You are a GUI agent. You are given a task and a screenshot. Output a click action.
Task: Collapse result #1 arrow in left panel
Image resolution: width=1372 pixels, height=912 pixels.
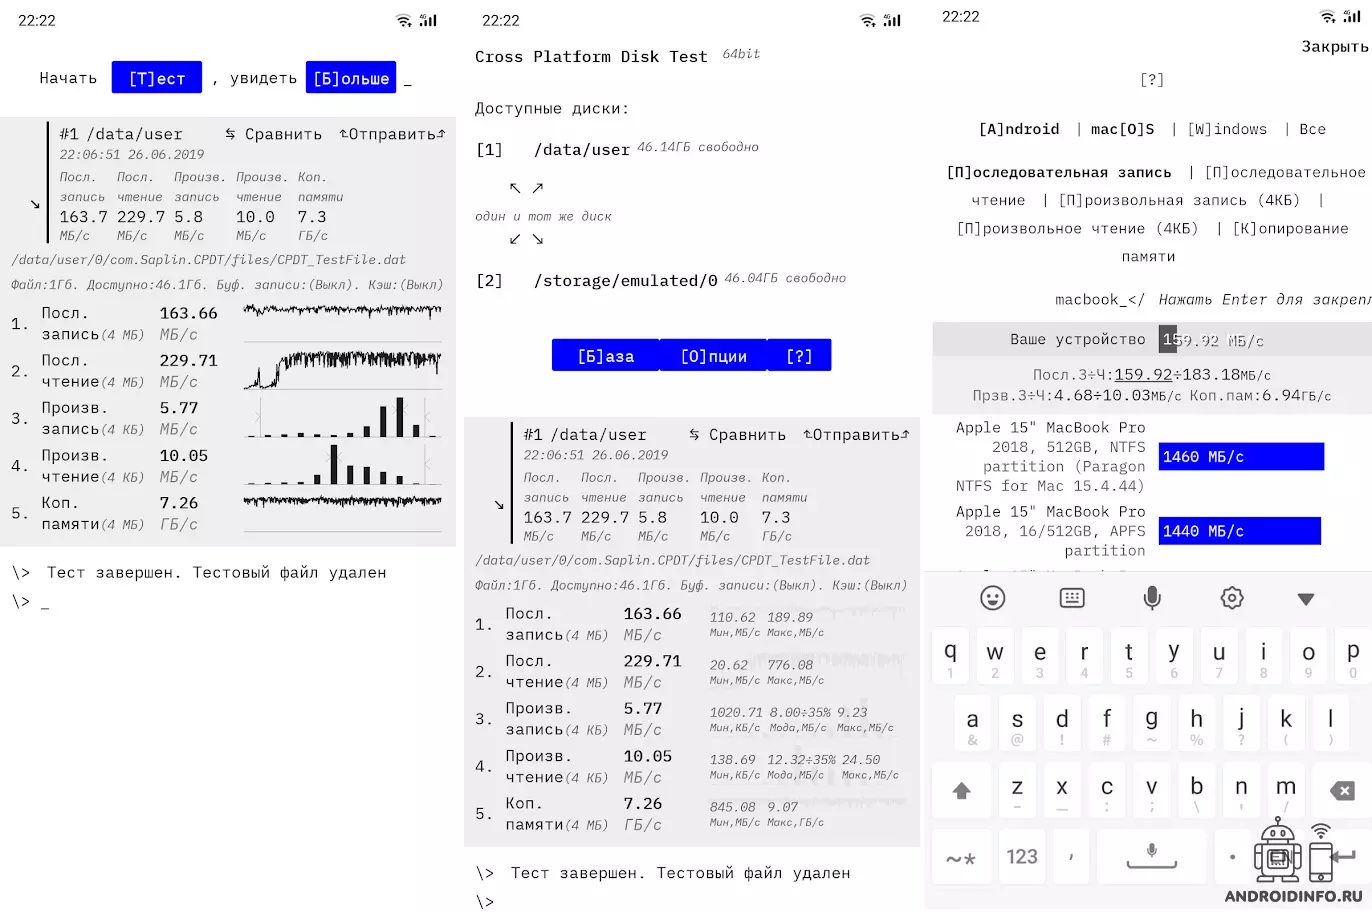pyautogui.click(x=35, y=204)
